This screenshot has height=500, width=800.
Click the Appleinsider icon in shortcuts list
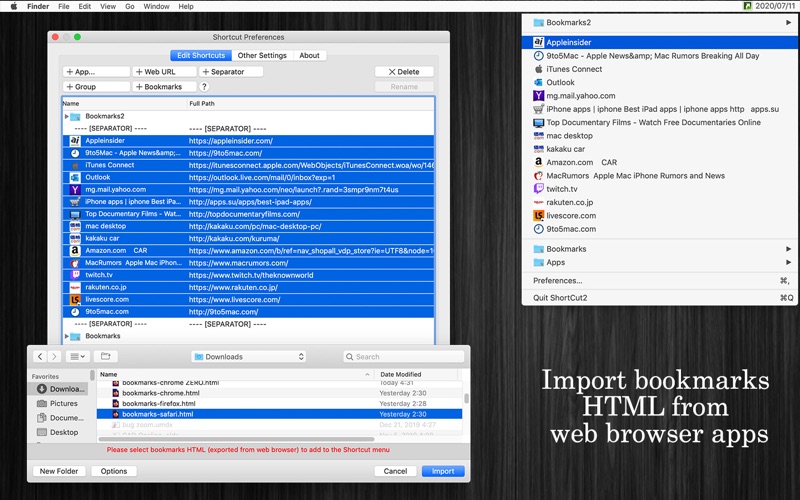75,141
